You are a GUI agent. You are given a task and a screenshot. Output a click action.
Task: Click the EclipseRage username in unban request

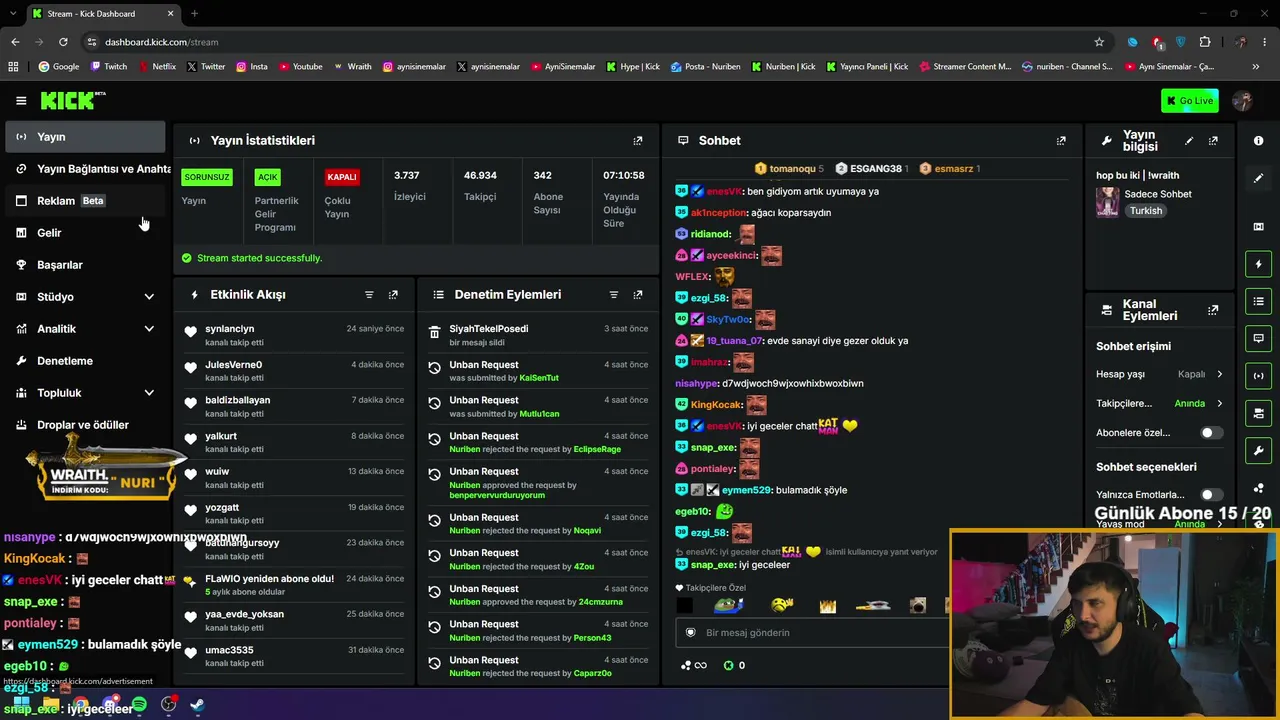click(597, 450)
